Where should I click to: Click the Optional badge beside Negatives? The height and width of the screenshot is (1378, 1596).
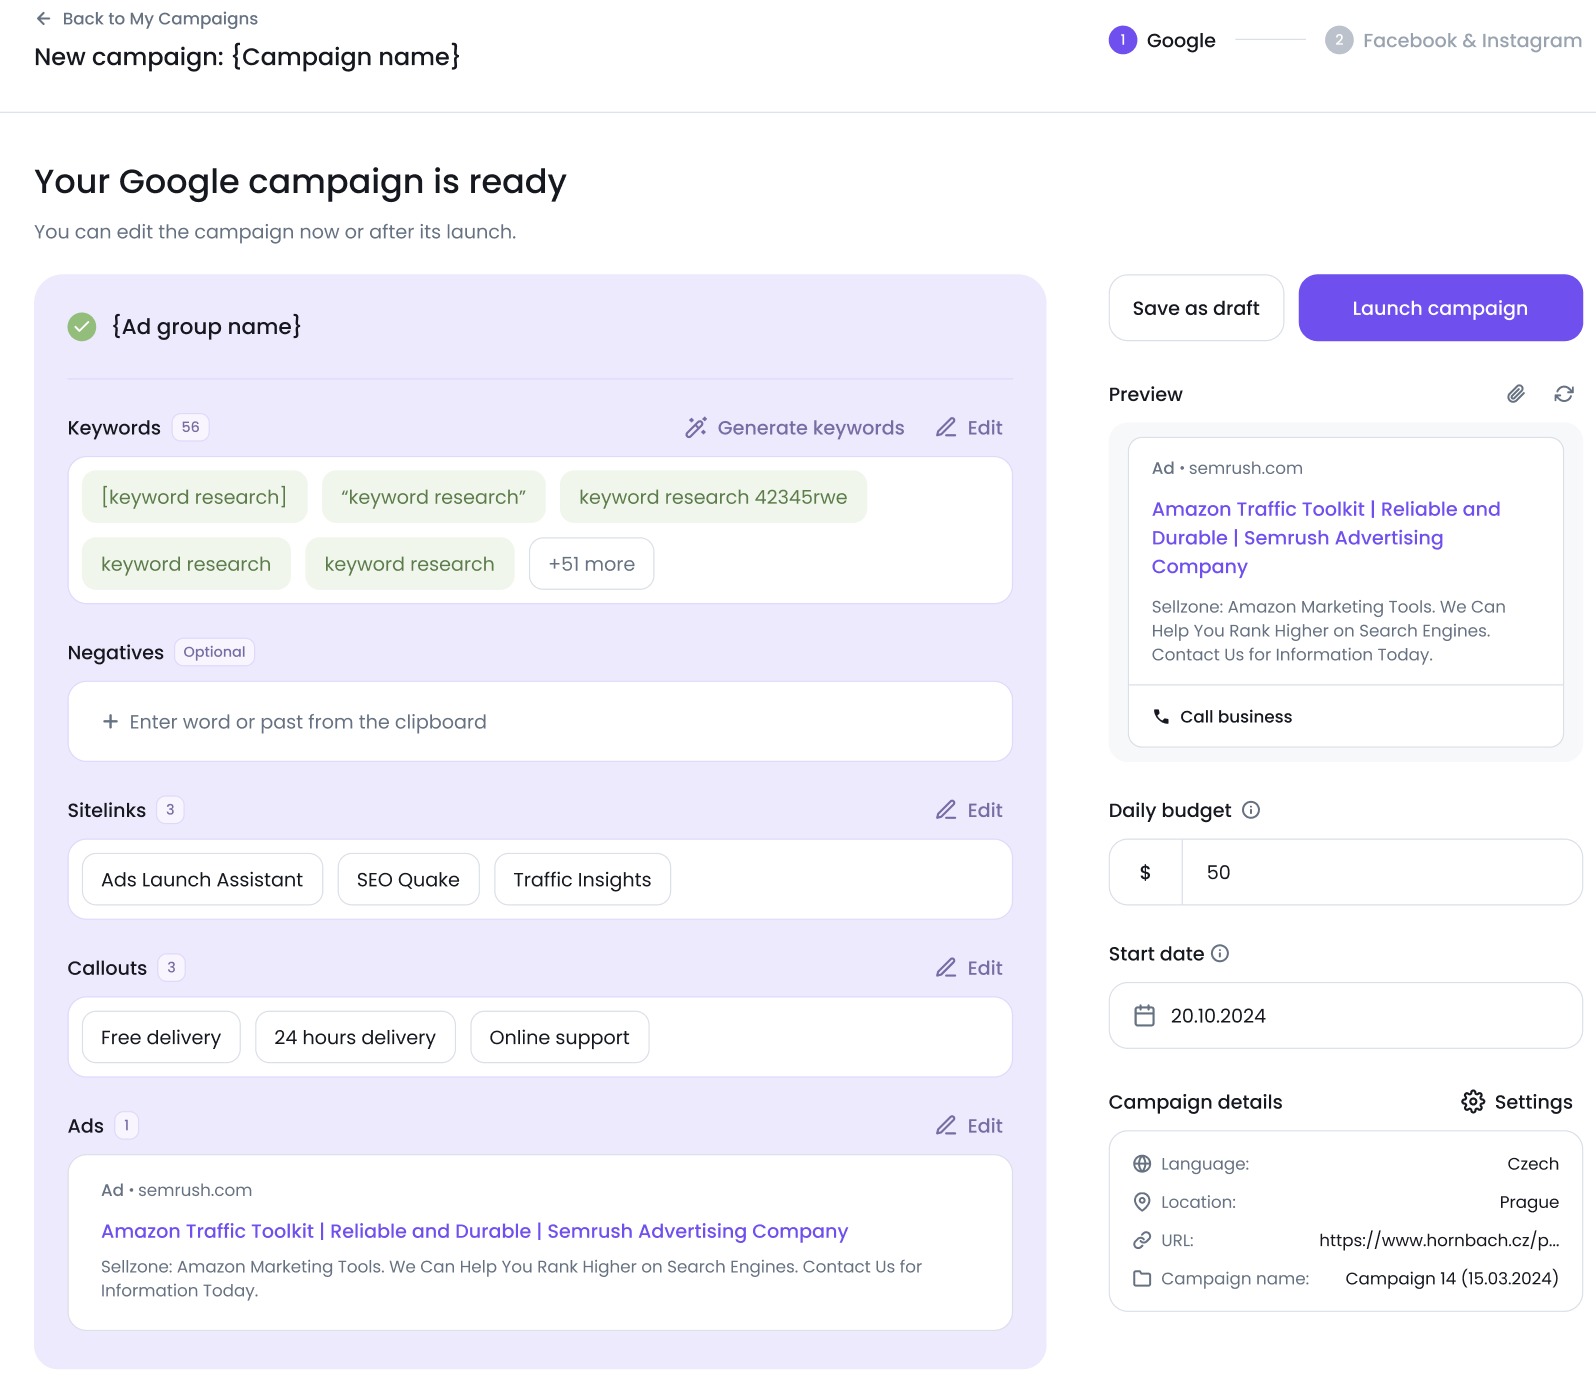214,652
